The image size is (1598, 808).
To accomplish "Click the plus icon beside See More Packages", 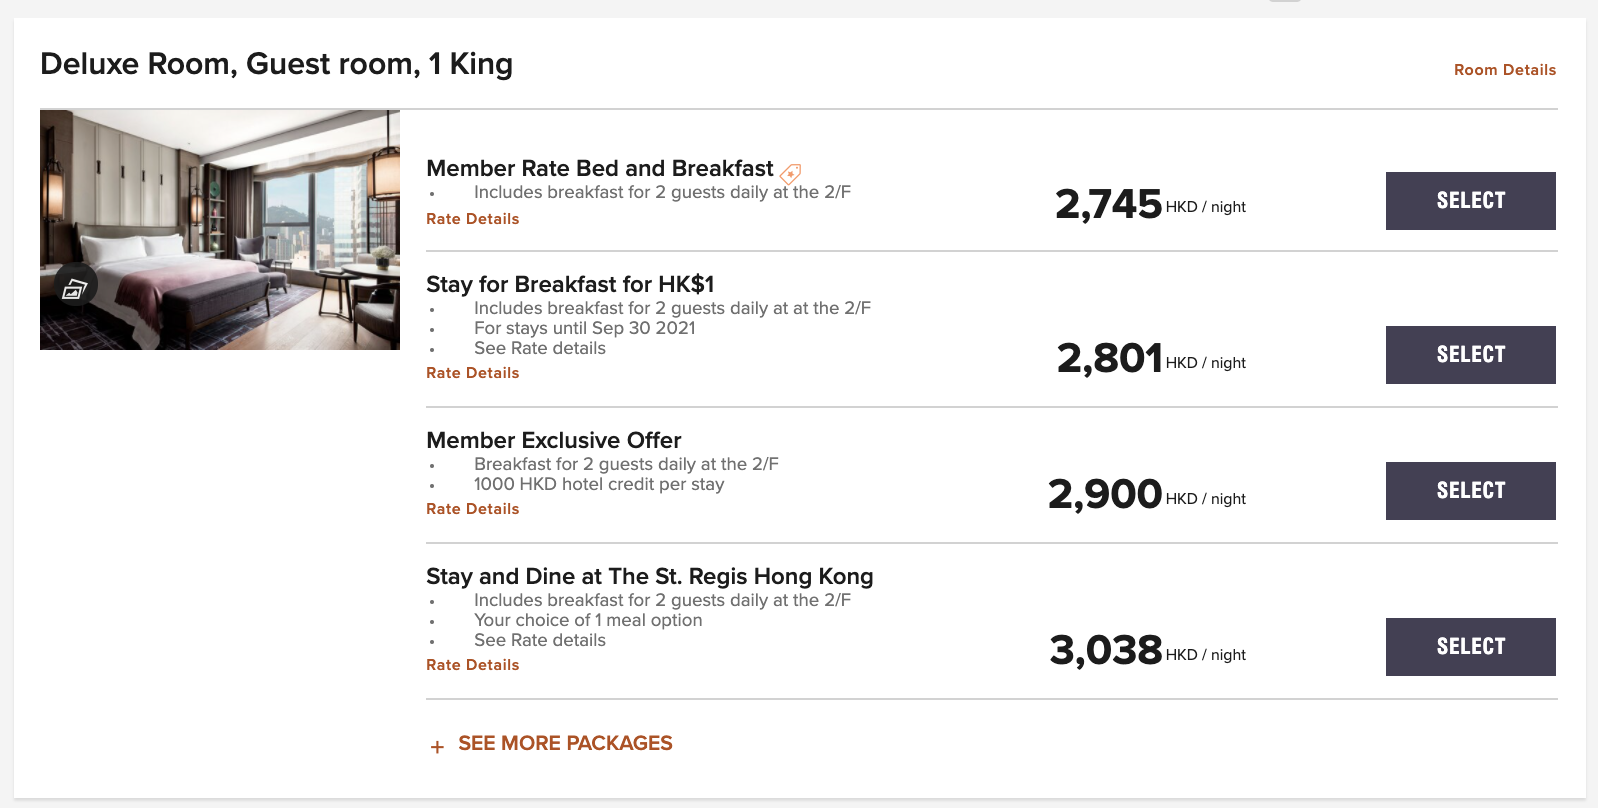I will [x=437, y=747].
